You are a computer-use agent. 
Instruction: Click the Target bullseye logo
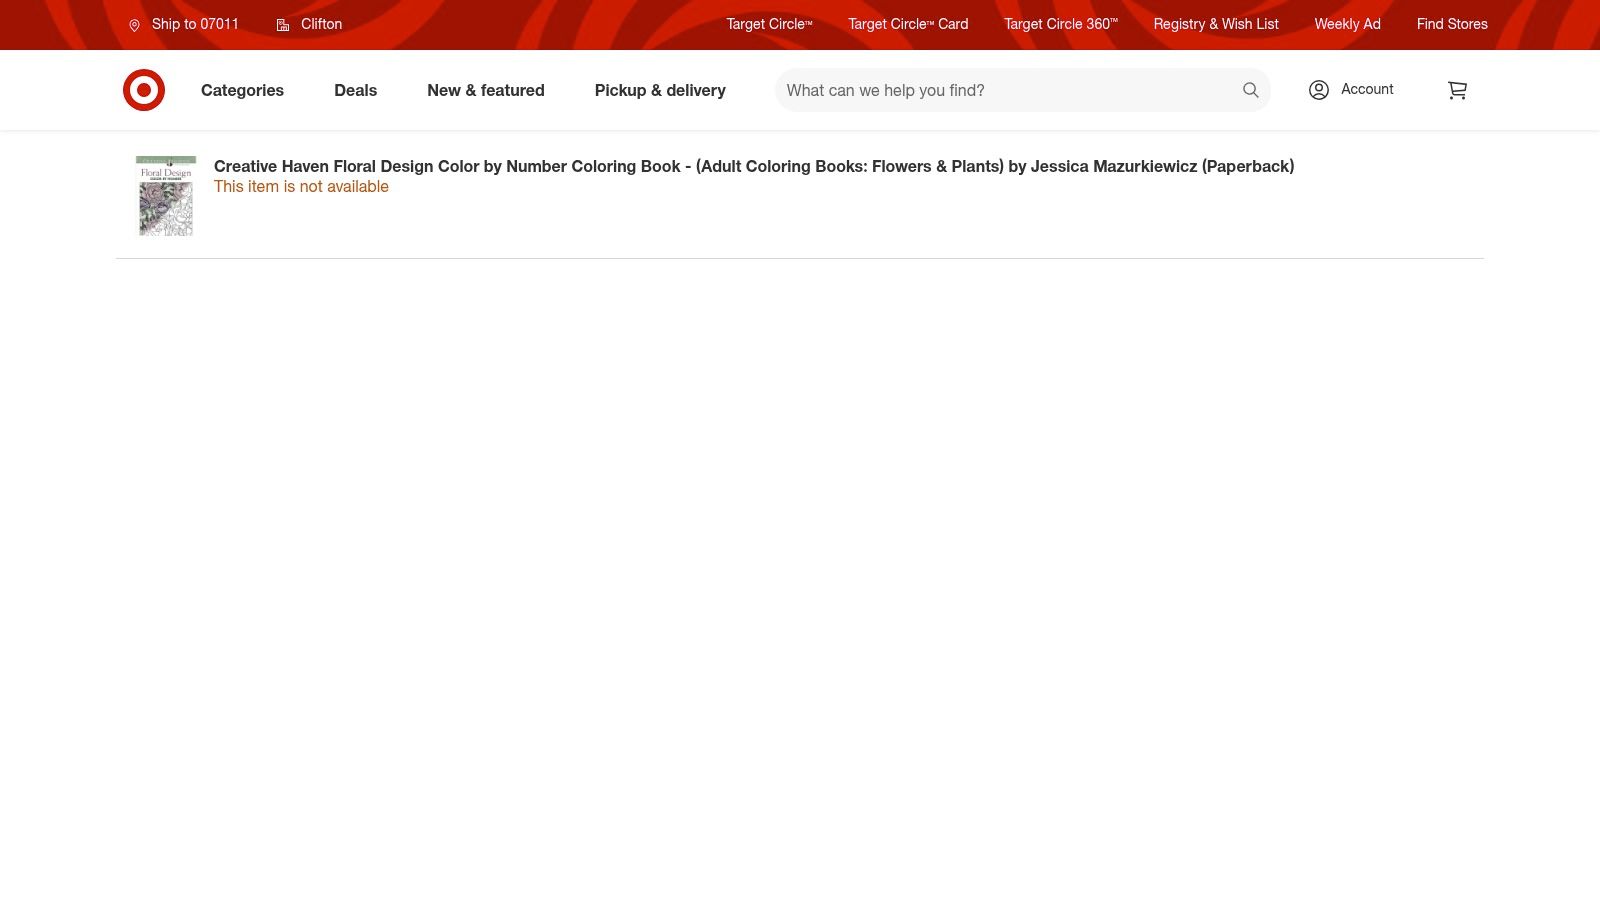144,90
